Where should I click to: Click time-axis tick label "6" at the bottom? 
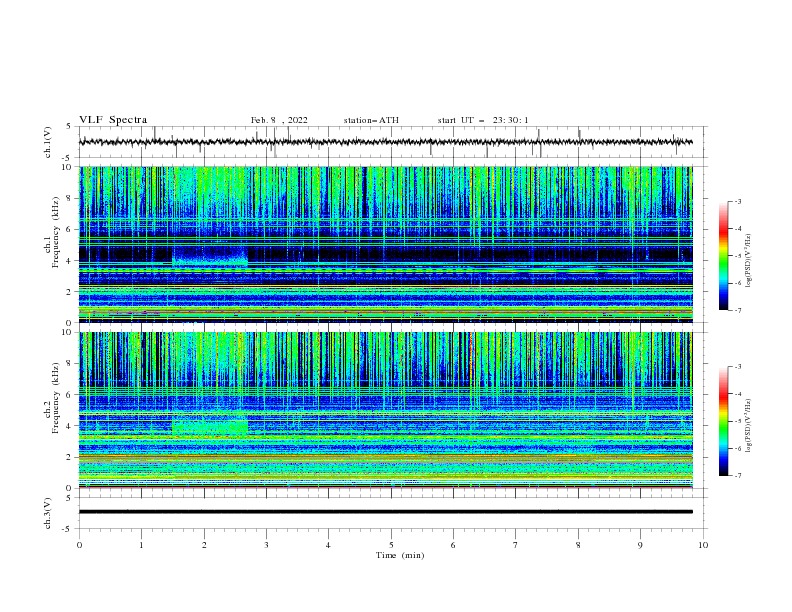(453, 545)
